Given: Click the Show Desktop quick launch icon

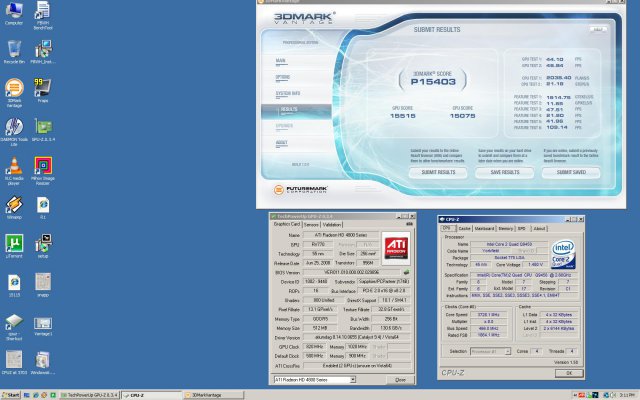Looking at the screenshot, I should [x=27, y=395].
